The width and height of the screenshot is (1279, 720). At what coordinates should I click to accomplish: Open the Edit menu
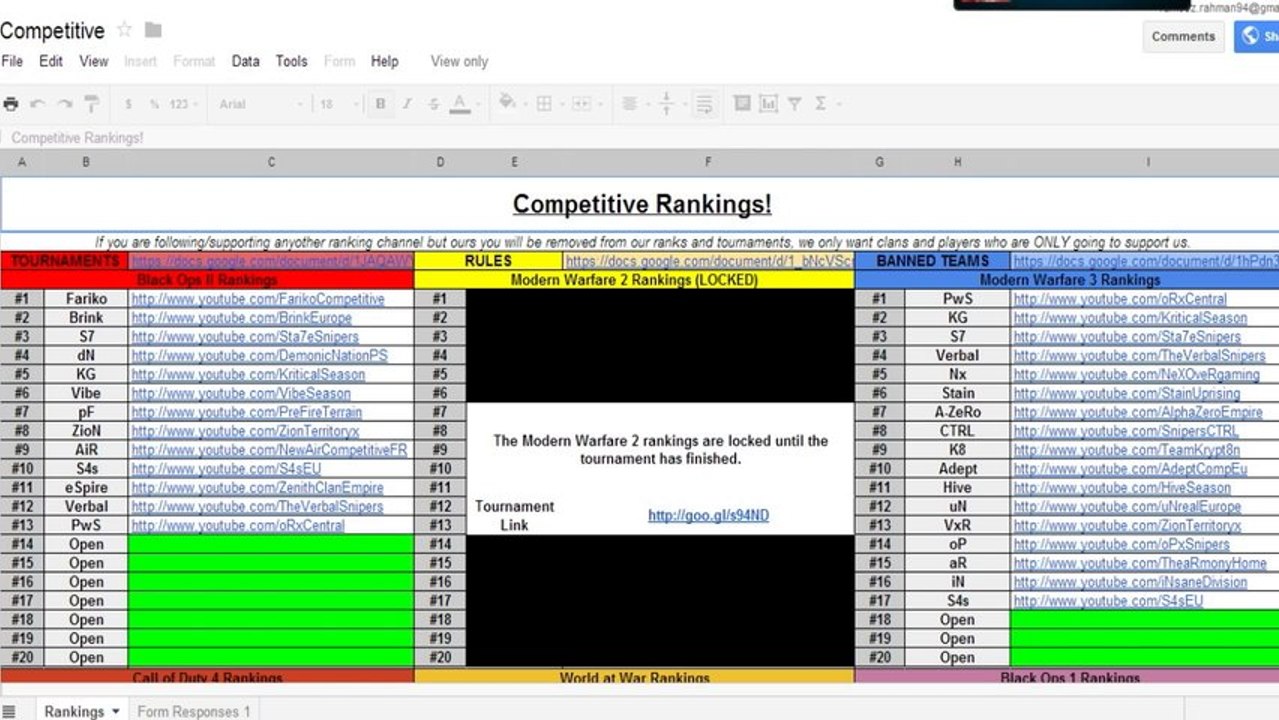point(51,61)
